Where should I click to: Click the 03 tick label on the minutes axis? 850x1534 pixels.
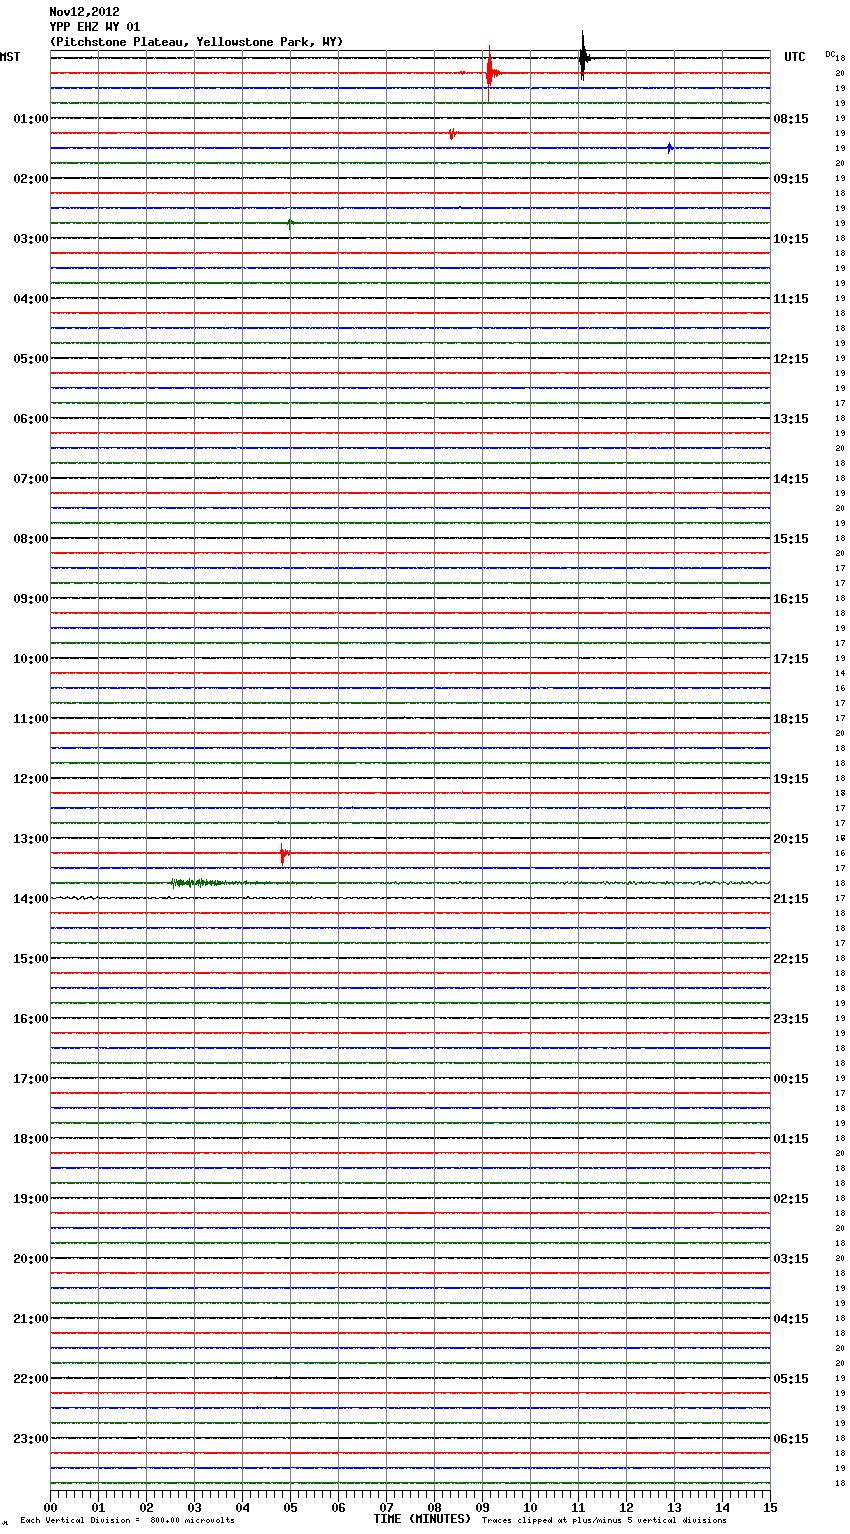point(194,1508)
